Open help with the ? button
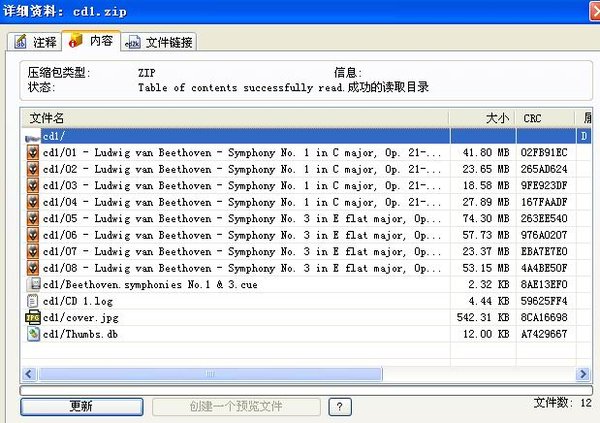This screenshot has width=600, height=423. click(x=340, y=407)
